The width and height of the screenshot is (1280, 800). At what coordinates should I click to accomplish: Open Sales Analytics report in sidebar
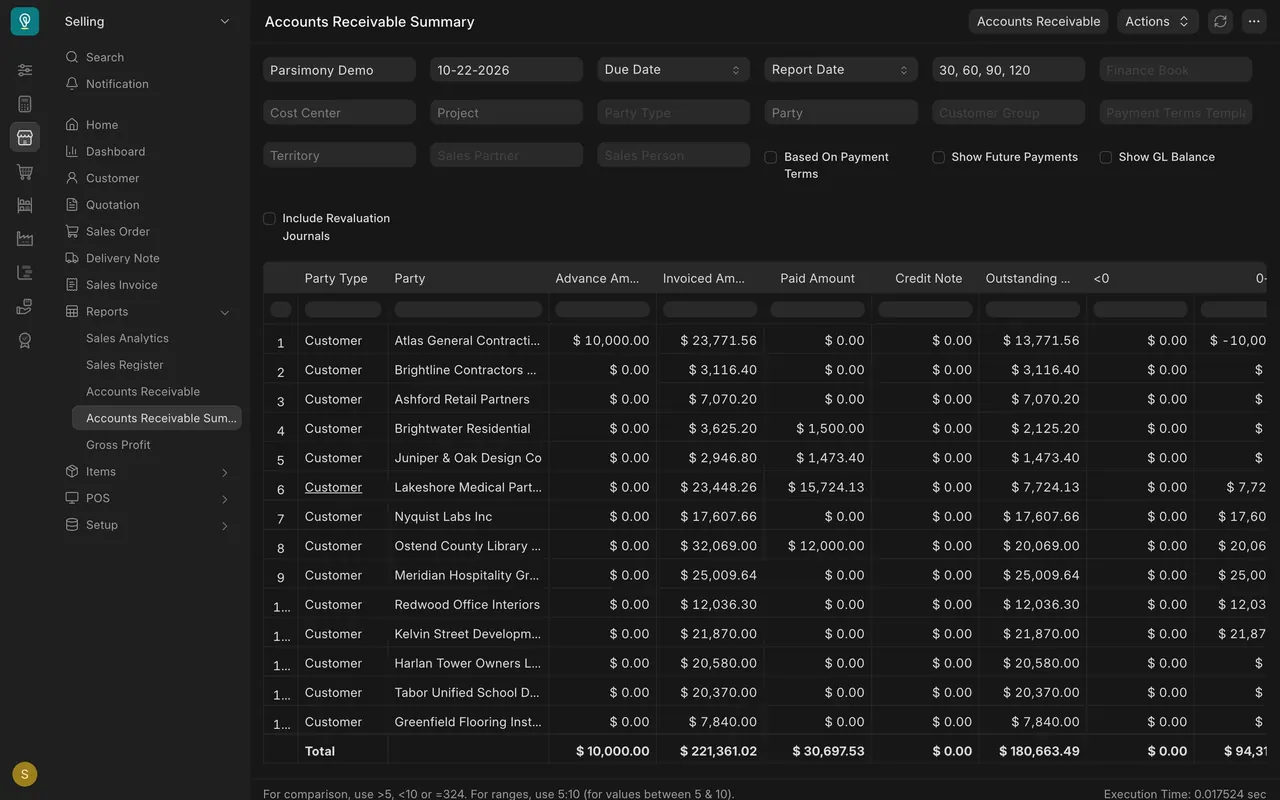point(127,338)
